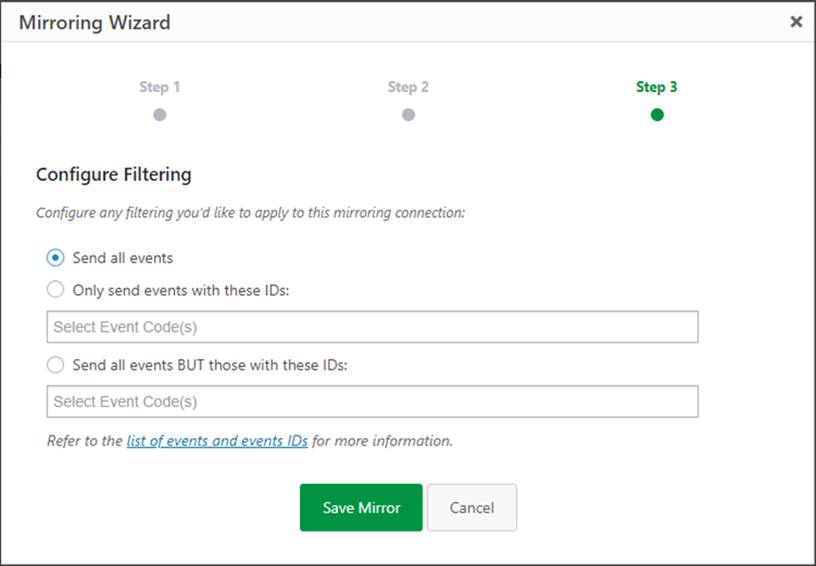
Task: Open event code selector under BUT those IDs
Action: click(x=372, y=402)
